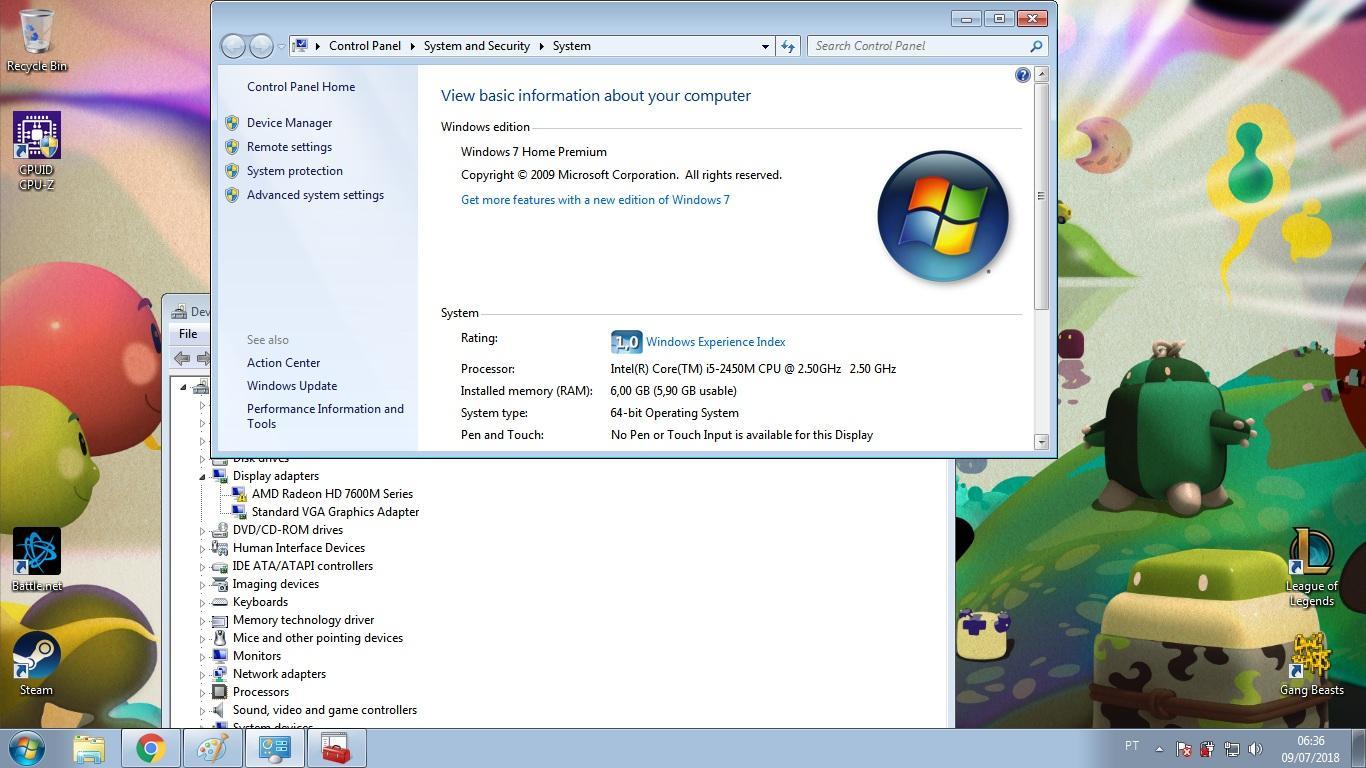Screen dimensions: 1366x768
Task: Click Get more features with new edition link
Action: coord(595,200)
